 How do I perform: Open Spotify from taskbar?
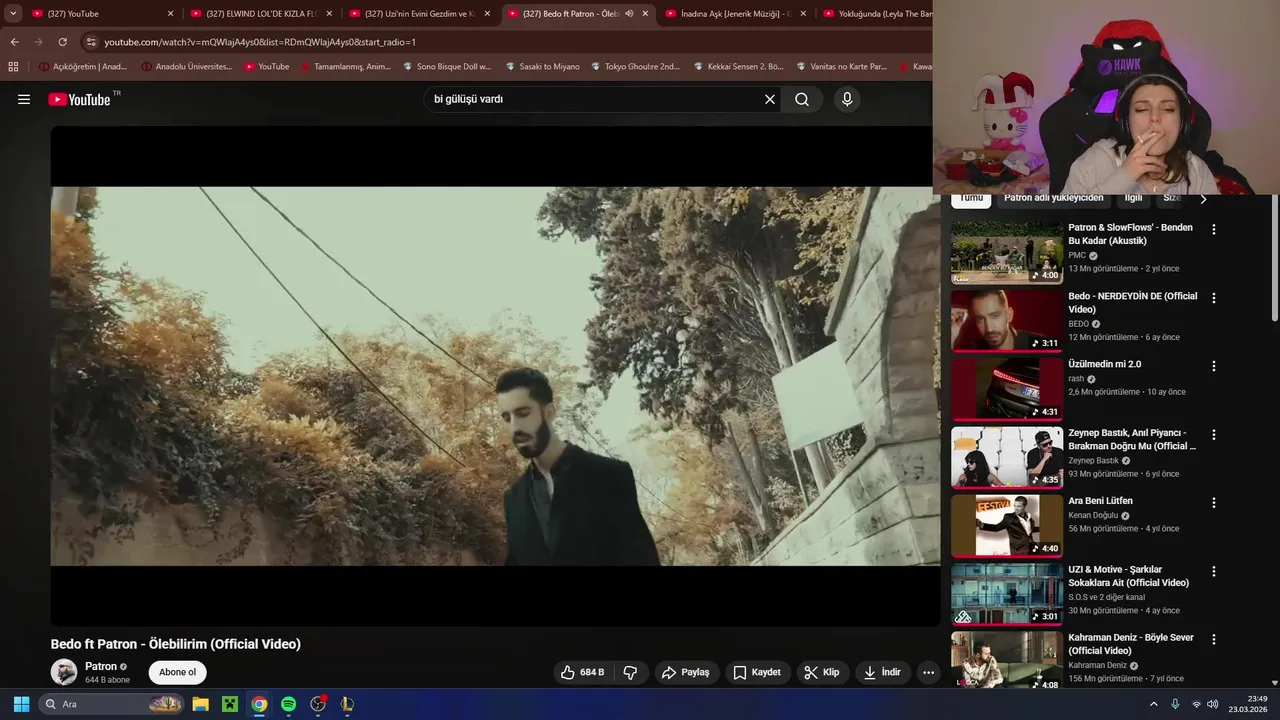[288, 704]
